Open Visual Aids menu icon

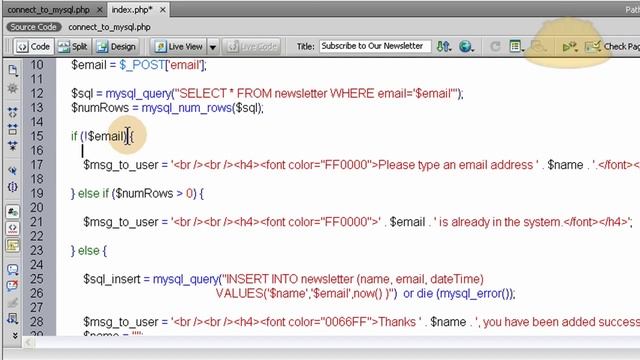539,47
